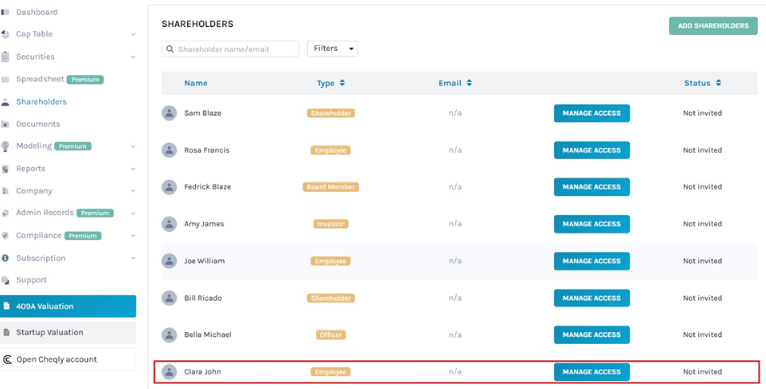Click the Modeling lightbulb icon
Screen dimensions: 766x389
(5, 146)
